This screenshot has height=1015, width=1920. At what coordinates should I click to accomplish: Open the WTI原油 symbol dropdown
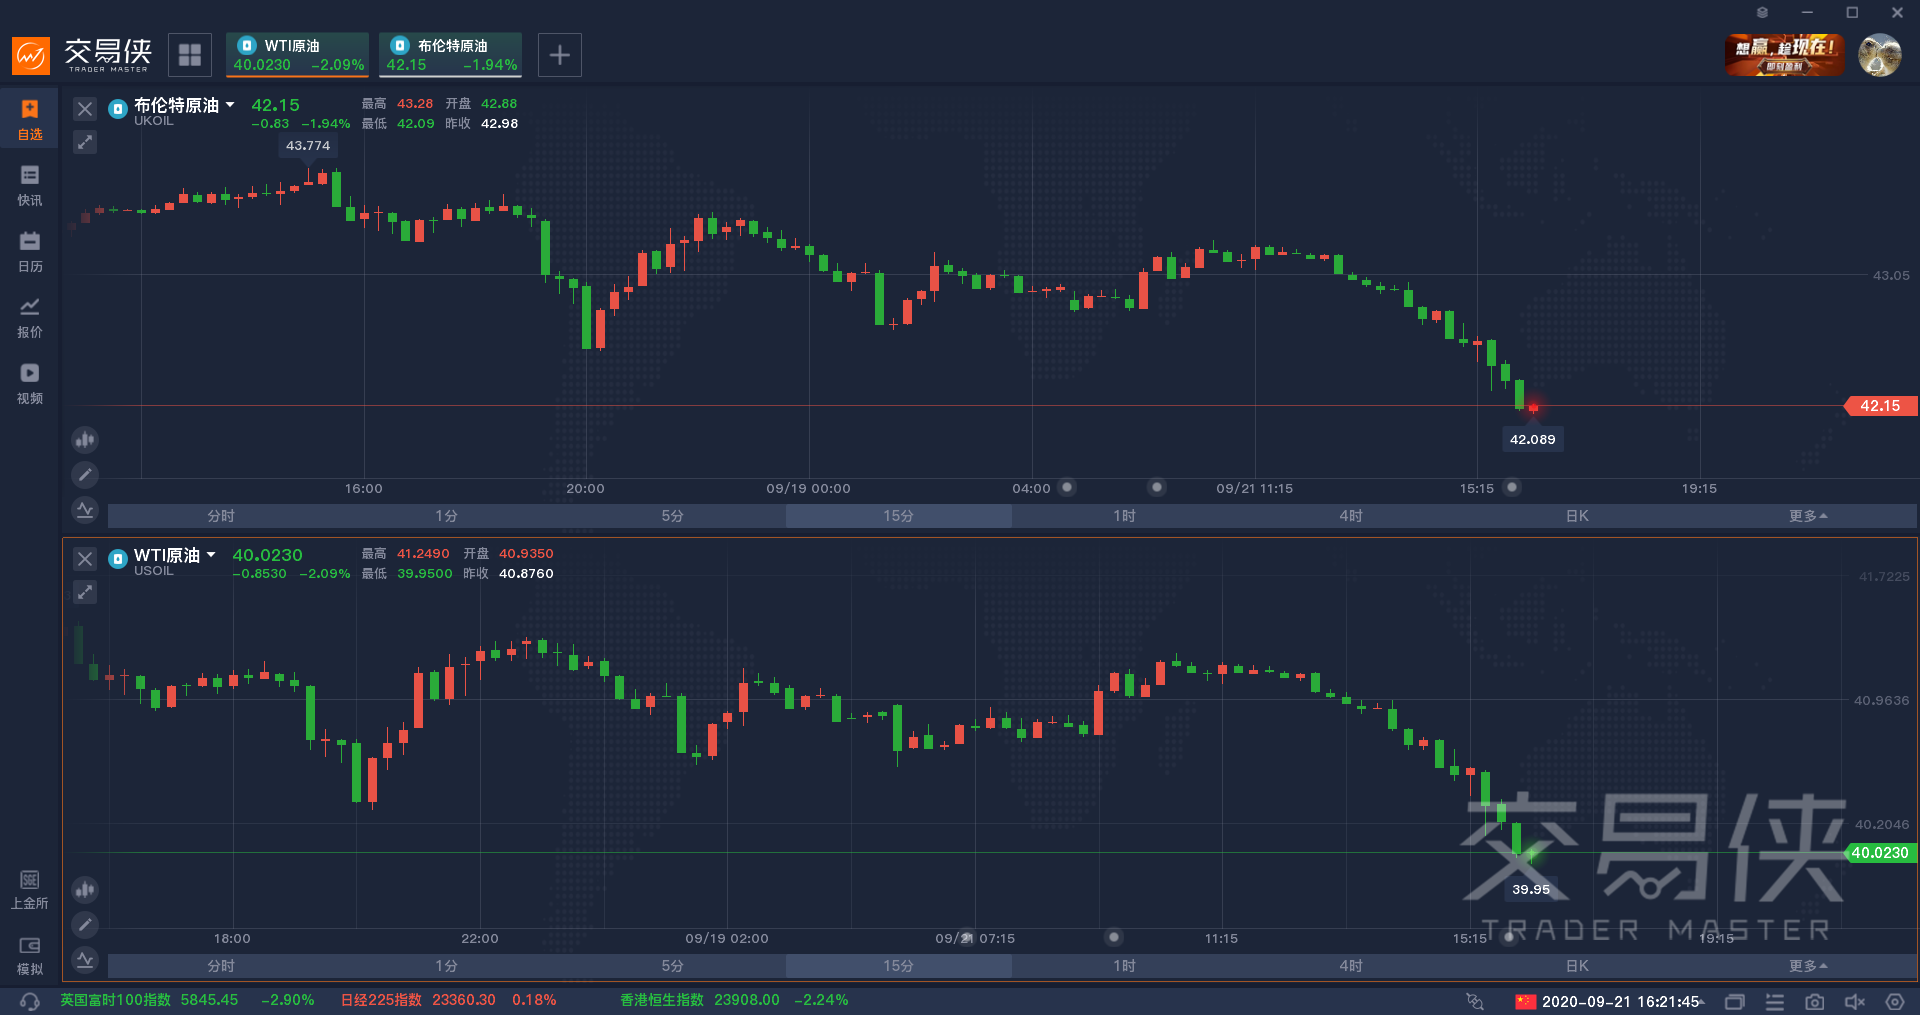[211, 555]
